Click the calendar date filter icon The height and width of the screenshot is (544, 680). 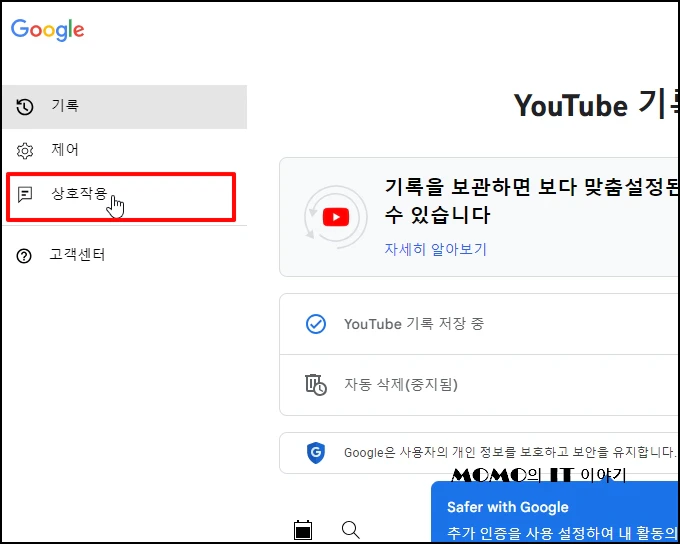303,530
